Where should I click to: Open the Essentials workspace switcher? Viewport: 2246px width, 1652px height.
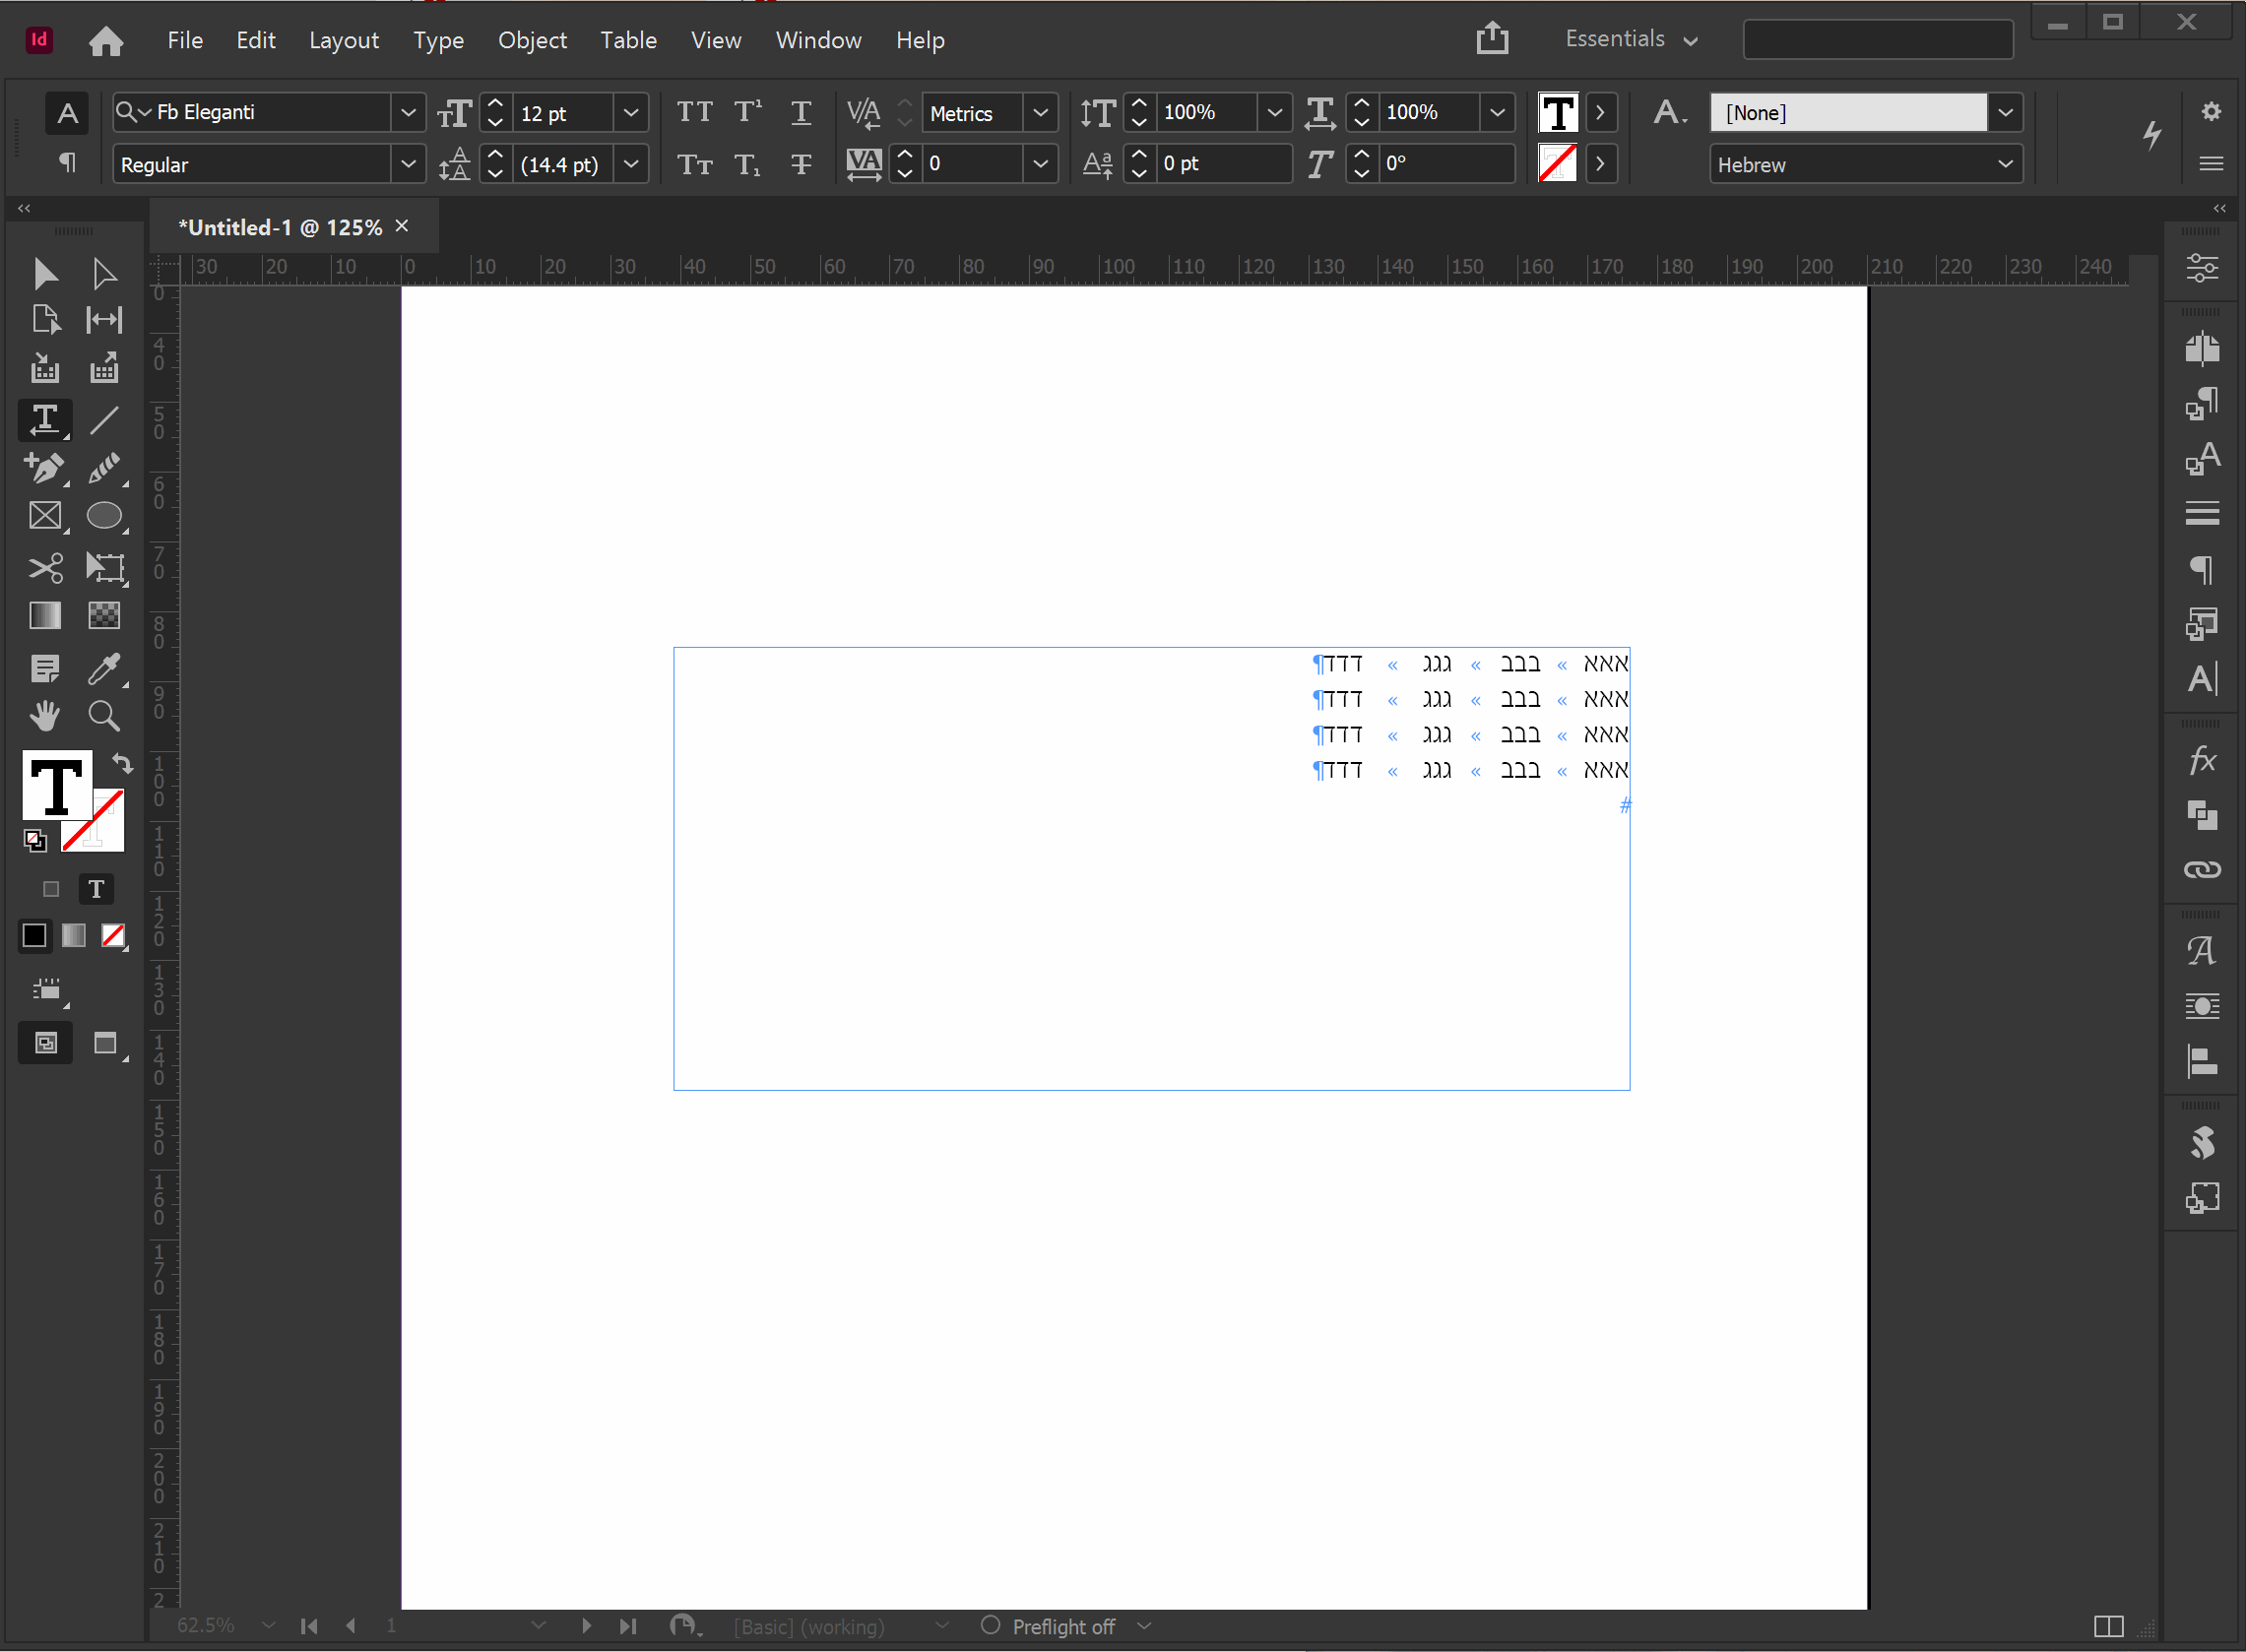click(1630, 40)
